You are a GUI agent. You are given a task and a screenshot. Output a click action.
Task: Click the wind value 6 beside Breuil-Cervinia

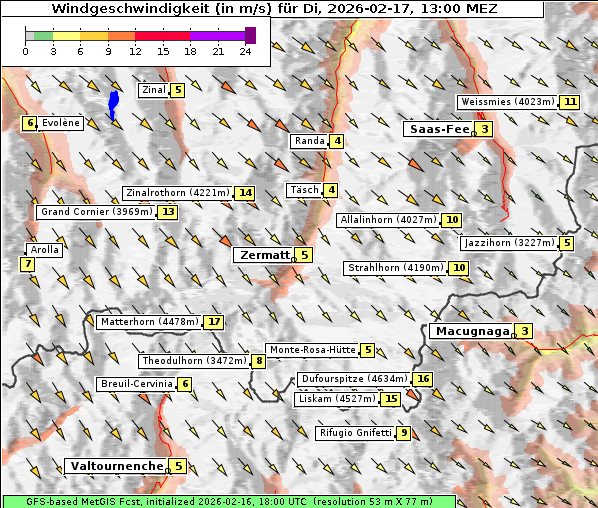[185, 384]
